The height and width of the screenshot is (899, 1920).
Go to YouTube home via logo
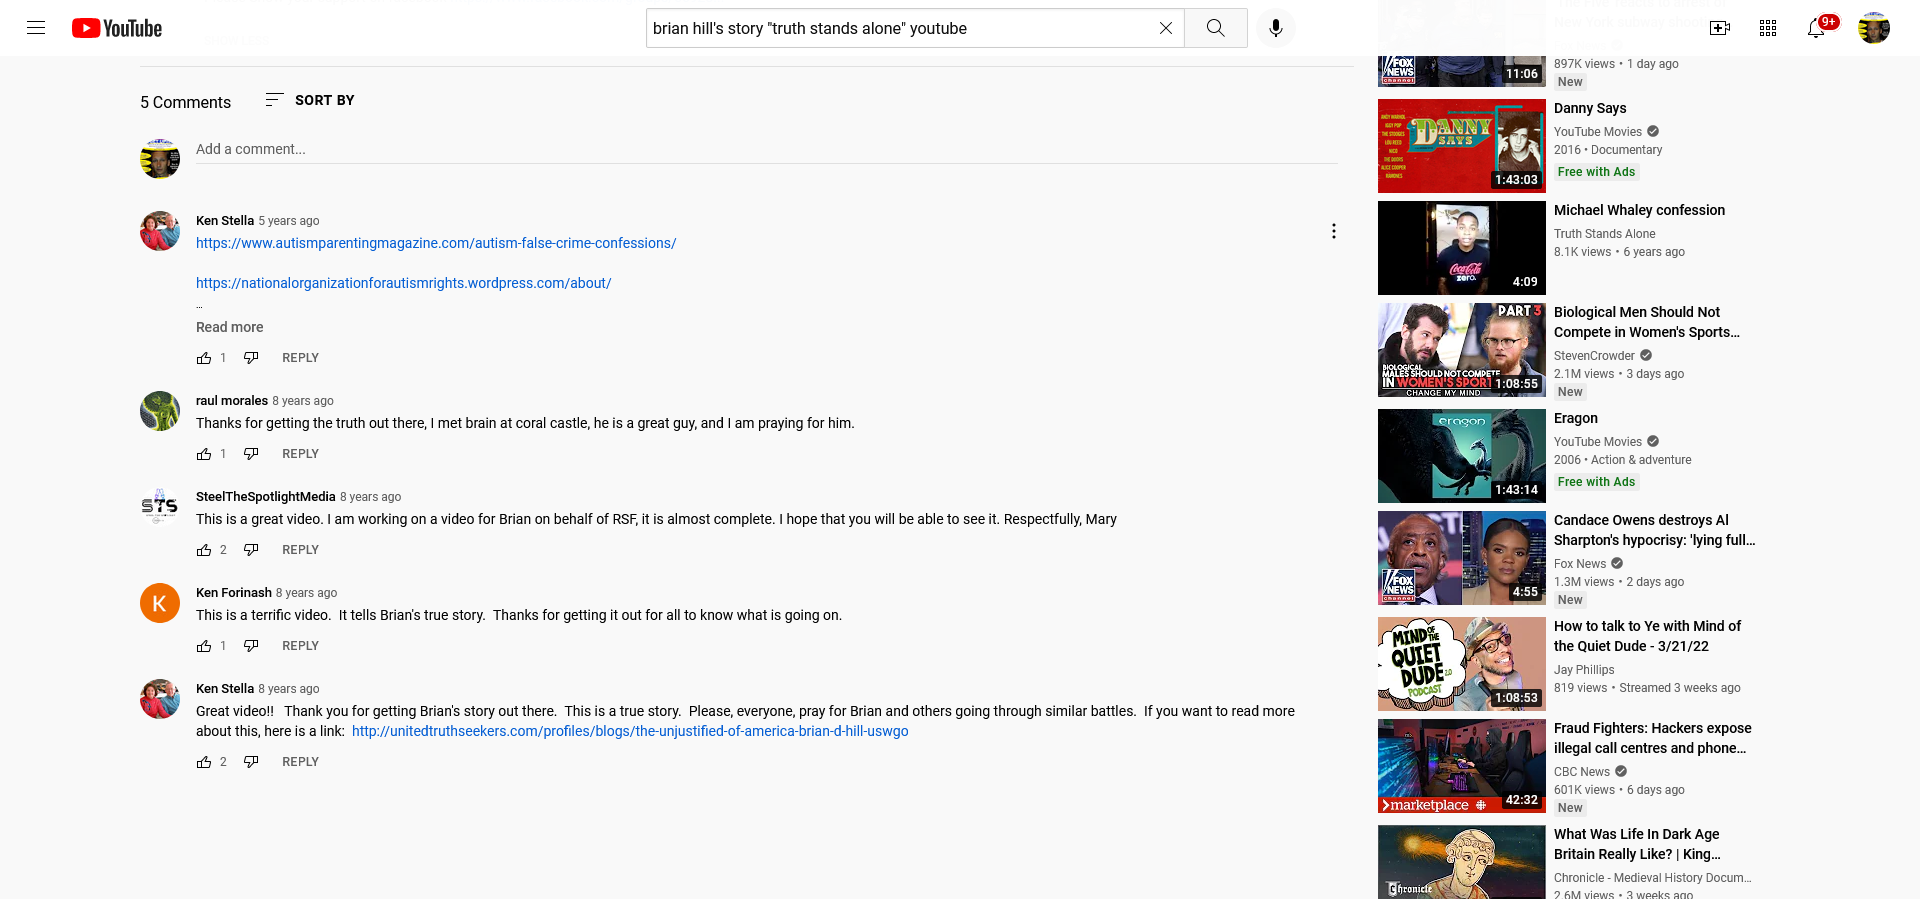[117, 28]
